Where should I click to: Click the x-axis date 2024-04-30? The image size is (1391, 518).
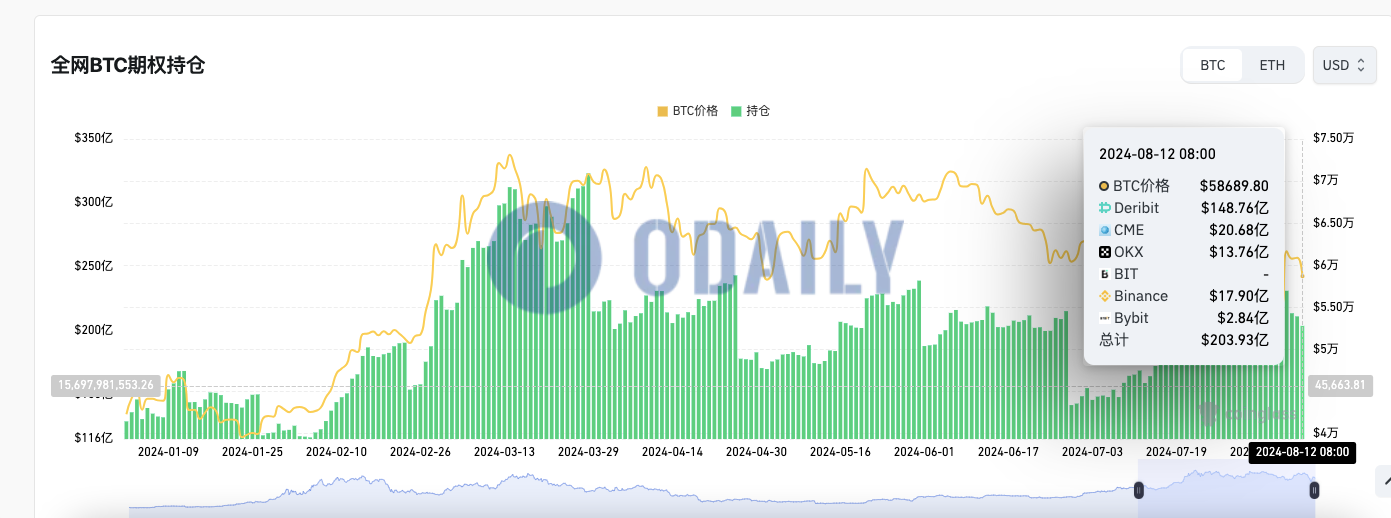click(756, 452)
